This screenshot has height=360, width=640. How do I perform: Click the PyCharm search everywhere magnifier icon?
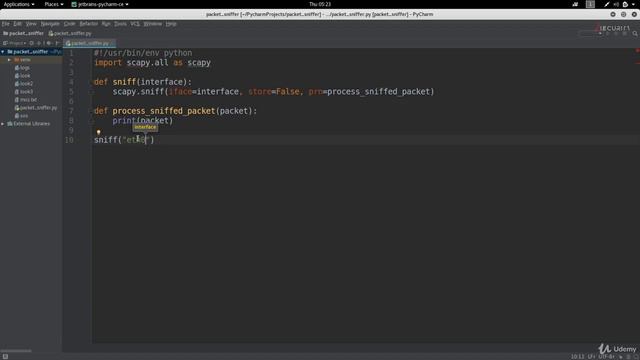pyautogui.click(x=635, y=34)
